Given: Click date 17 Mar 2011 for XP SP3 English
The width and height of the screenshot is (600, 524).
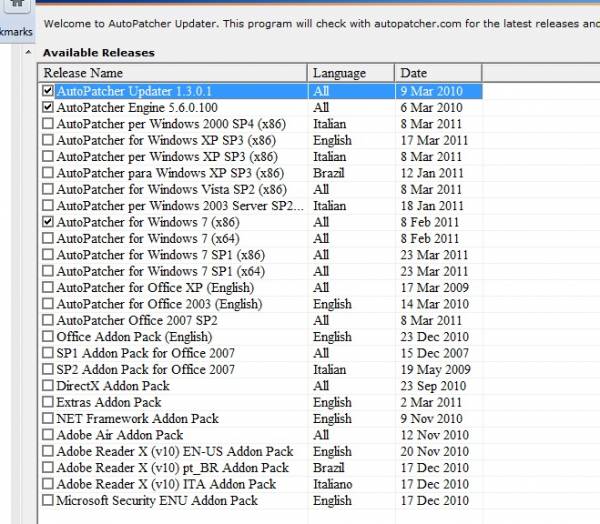Looking at the screenshot, I should [434, 140].
